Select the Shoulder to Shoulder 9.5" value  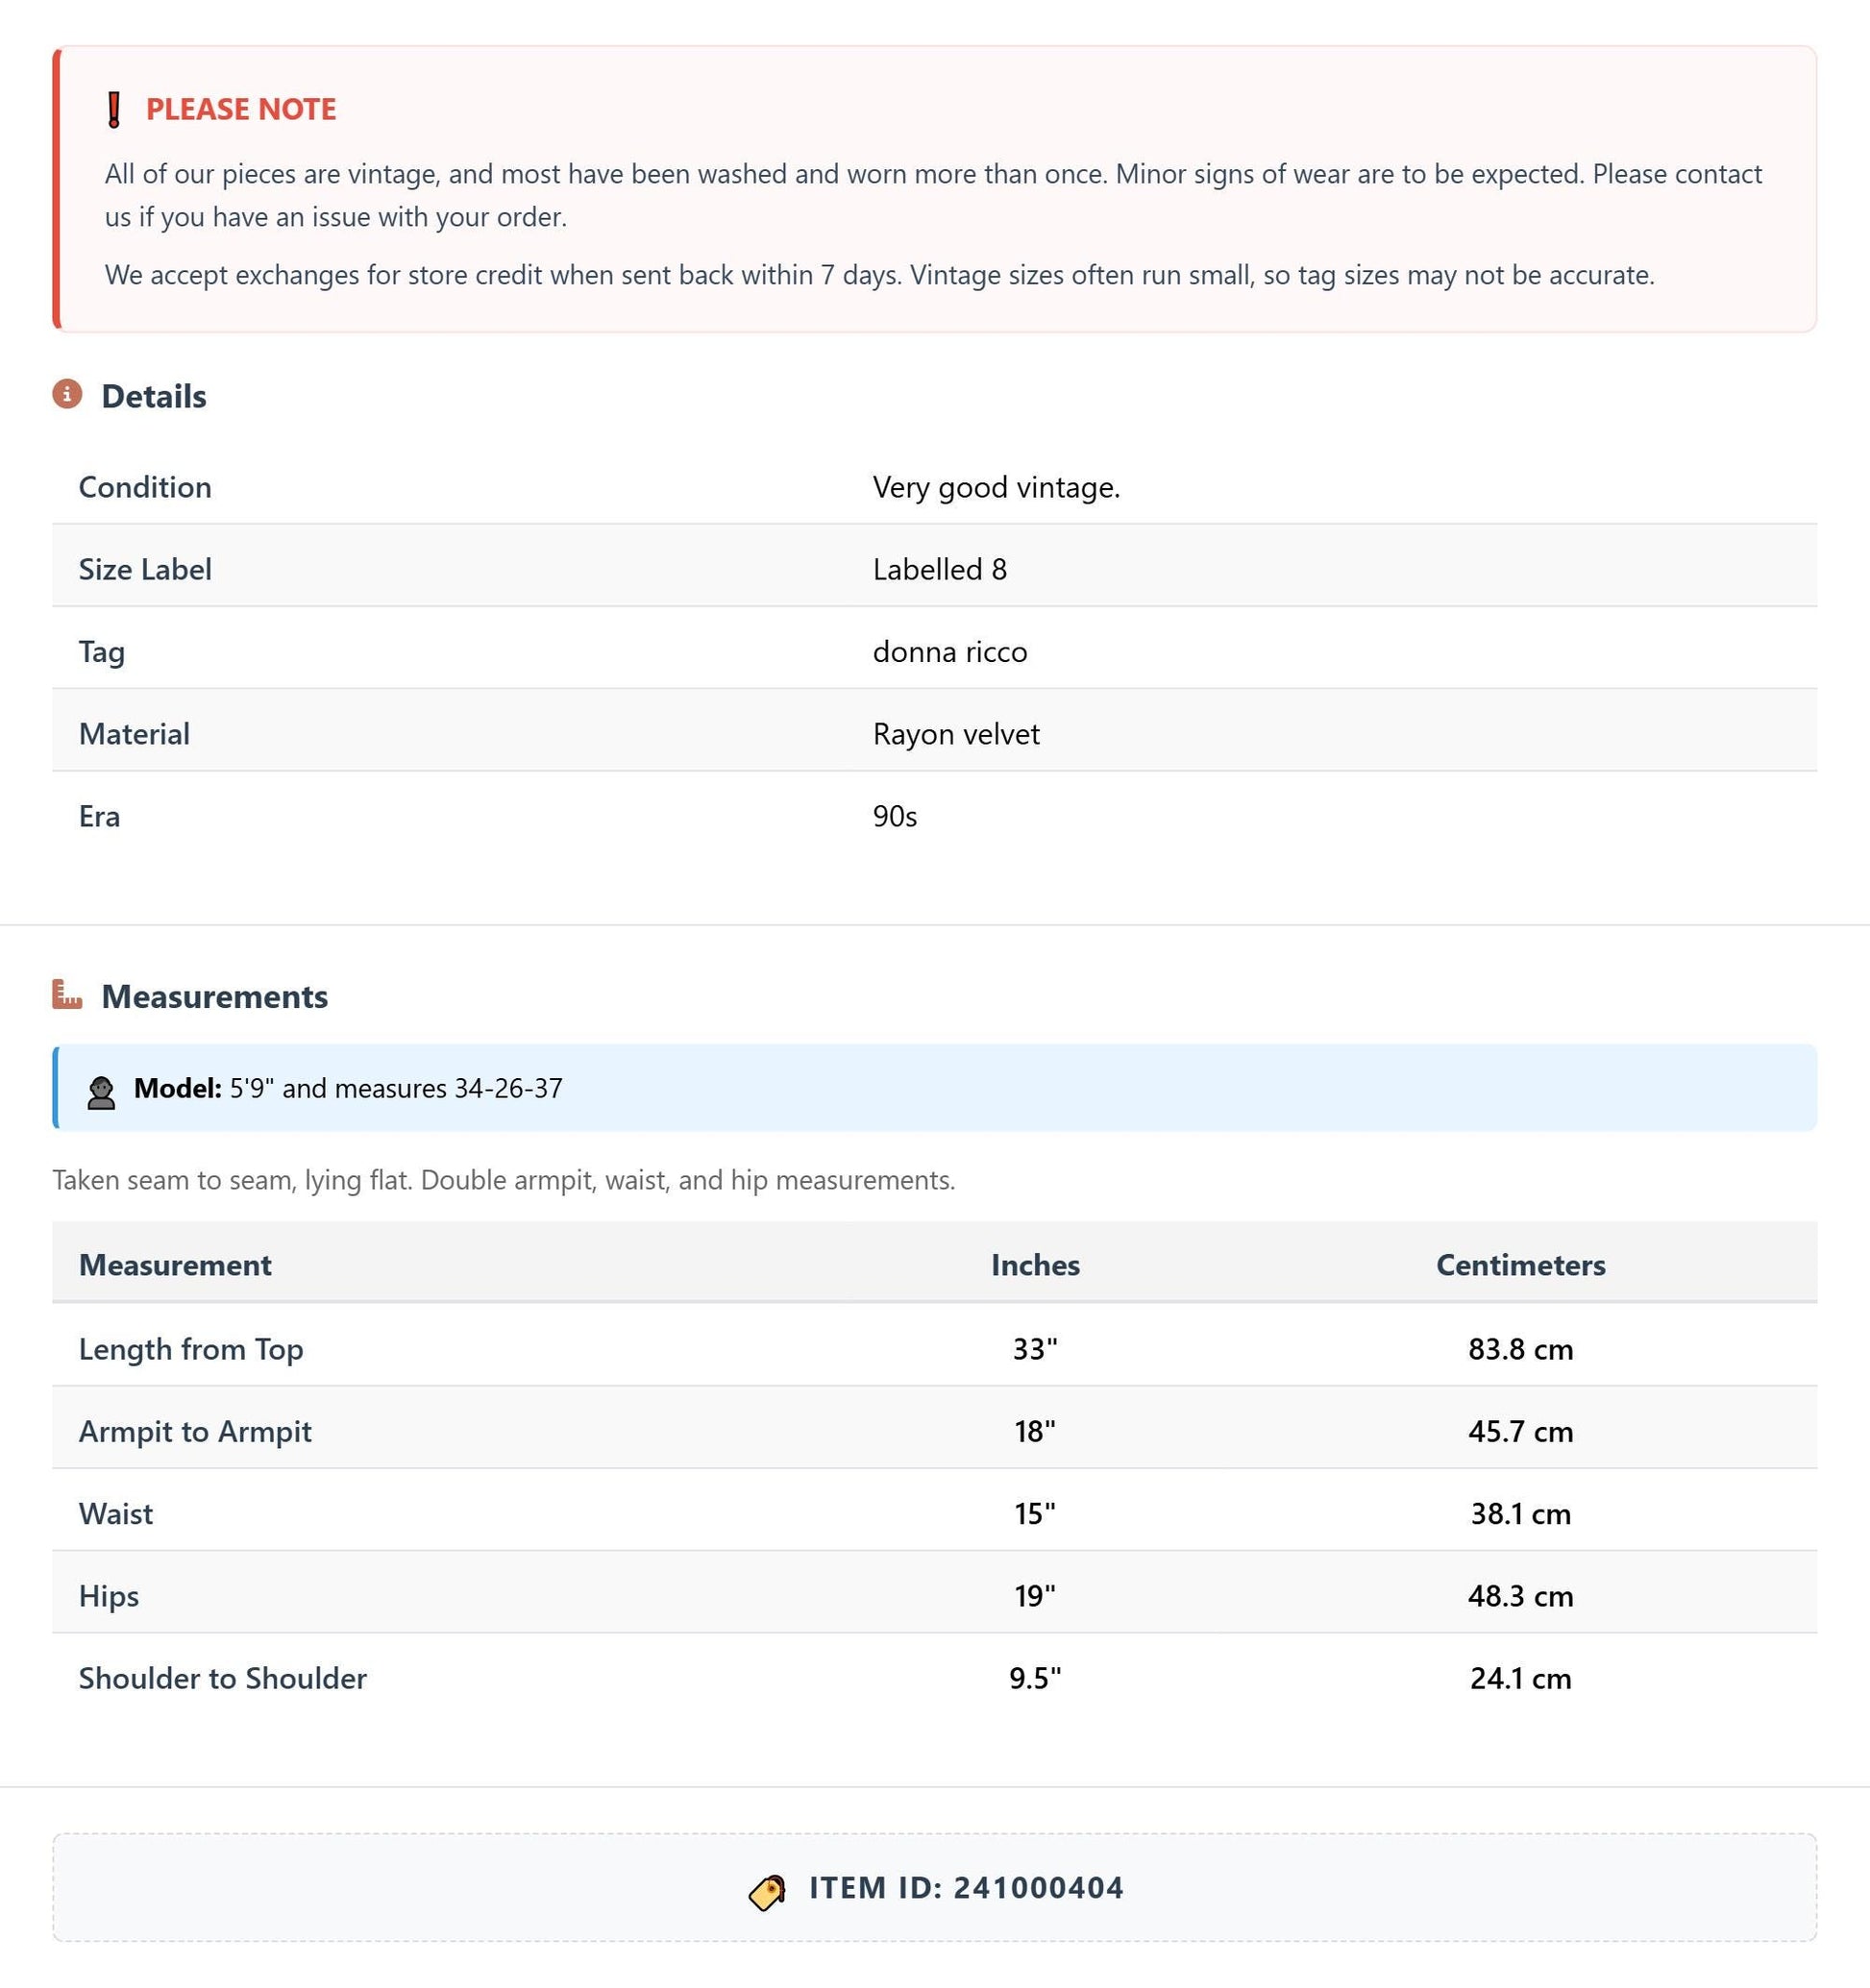click(x=1035, y=1678)
